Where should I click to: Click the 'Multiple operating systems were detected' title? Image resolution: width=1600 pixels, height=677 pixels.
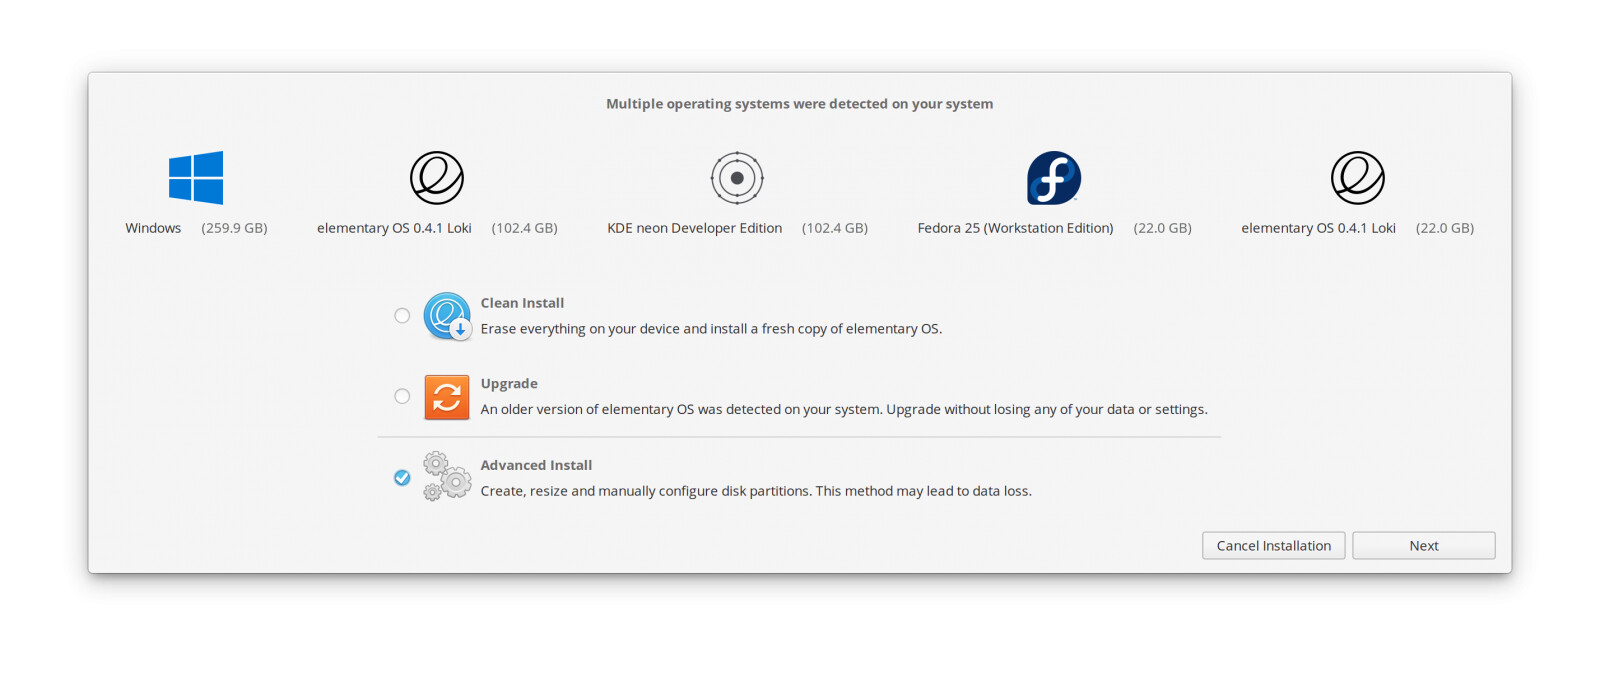(x=800, y=104)
